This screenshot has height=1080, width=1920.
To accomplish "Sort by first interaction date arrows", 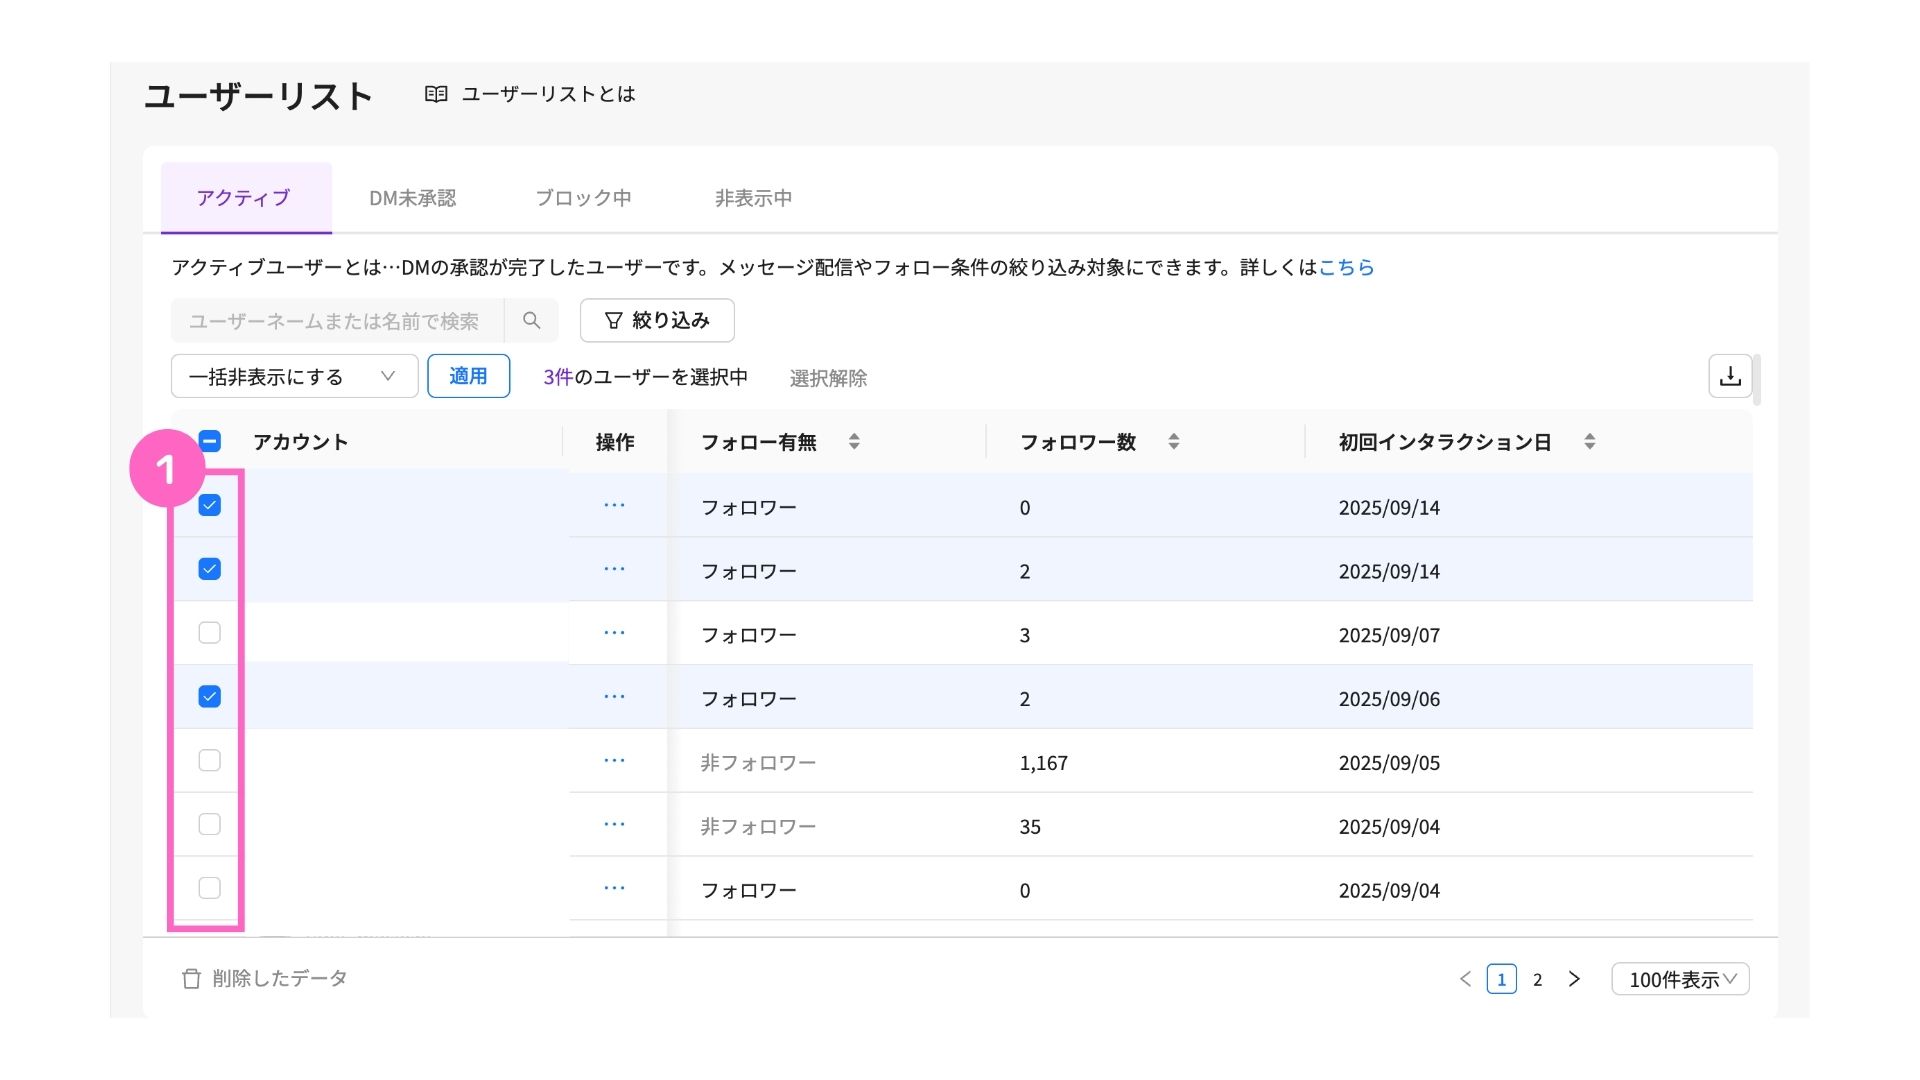I will click(x=1589, y=441).
